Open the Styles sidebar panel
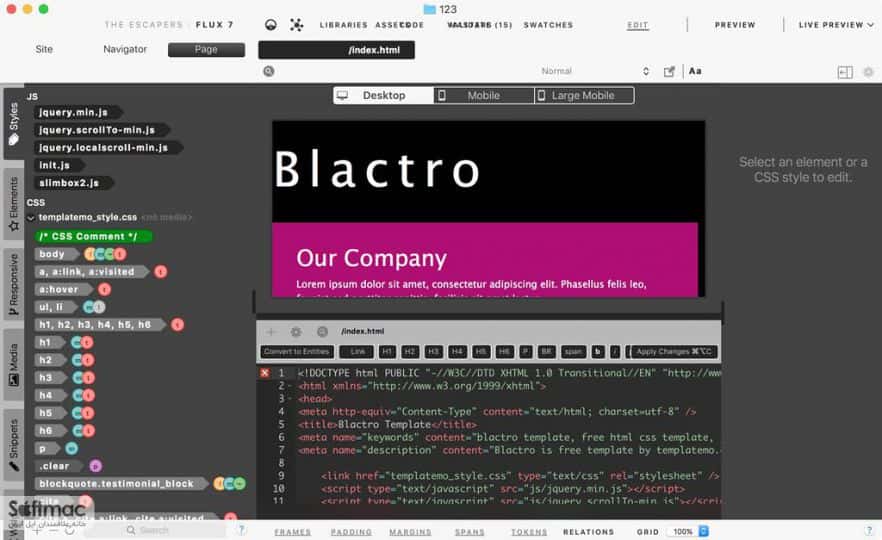 [x=14, y=123]
